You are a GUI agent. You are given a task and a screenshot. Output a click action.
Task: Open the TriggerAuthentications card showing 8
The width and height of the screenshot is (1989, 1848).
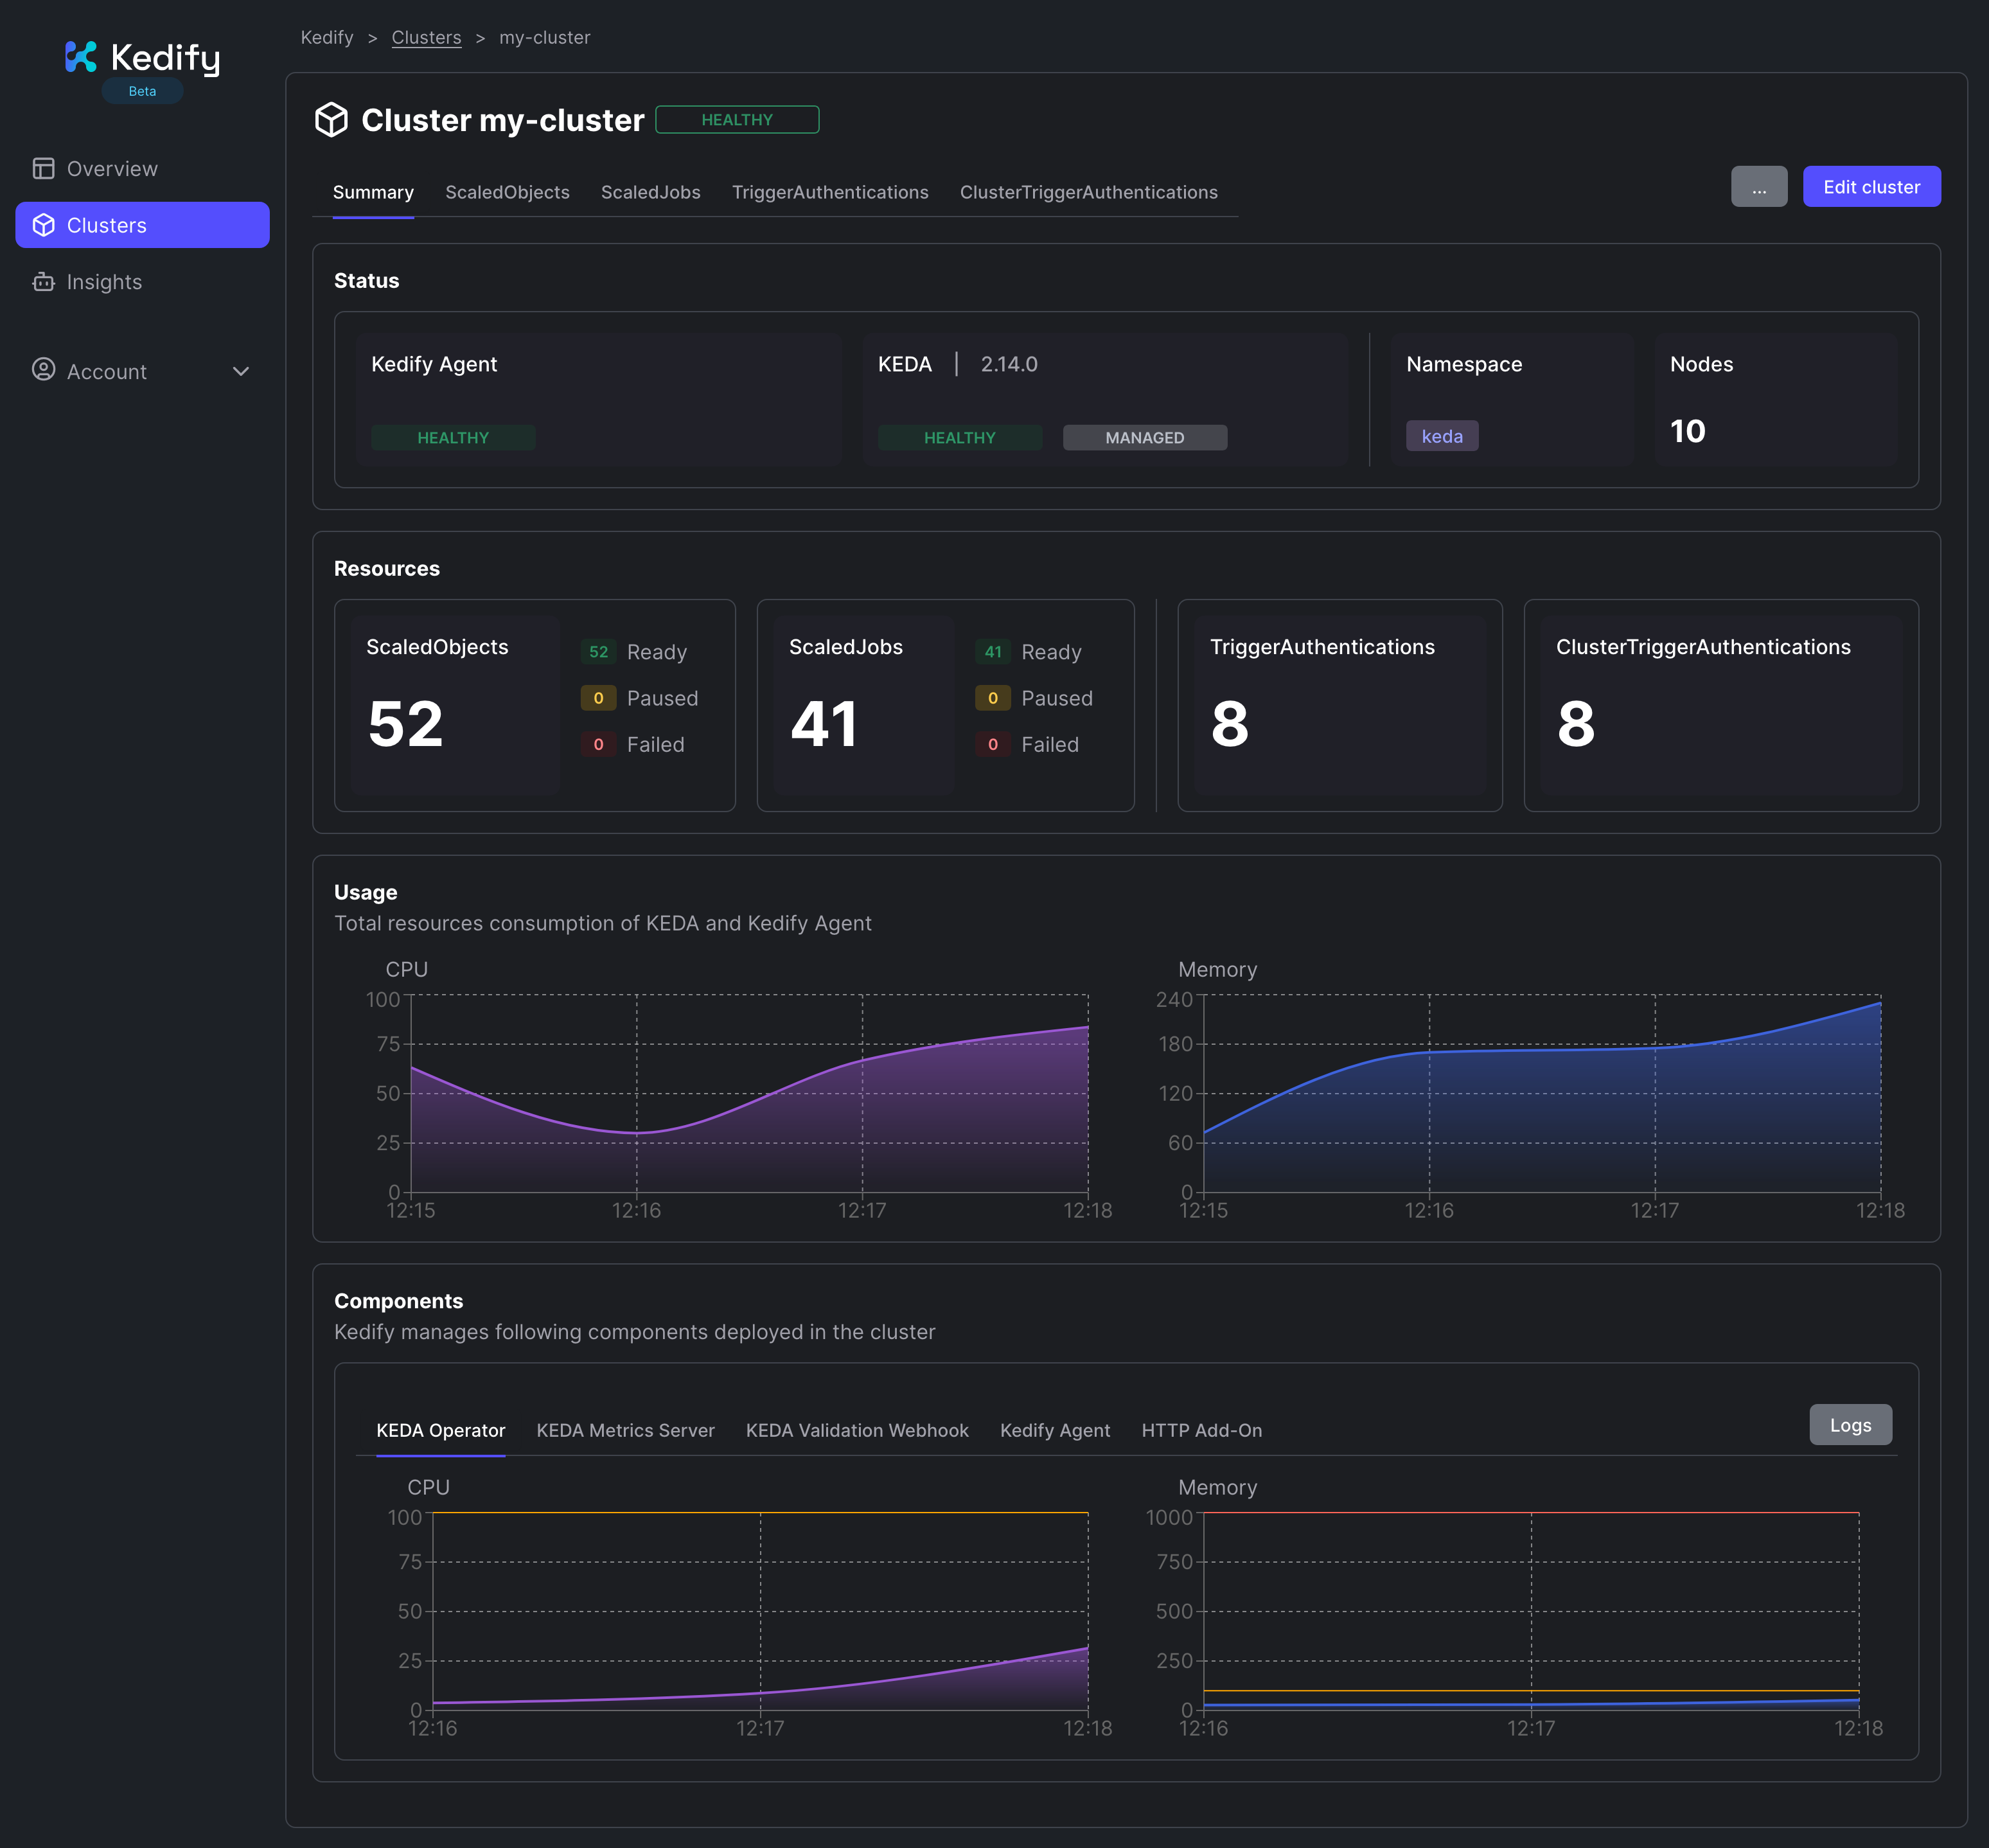pyautogui.click(x=1340, y=705)
